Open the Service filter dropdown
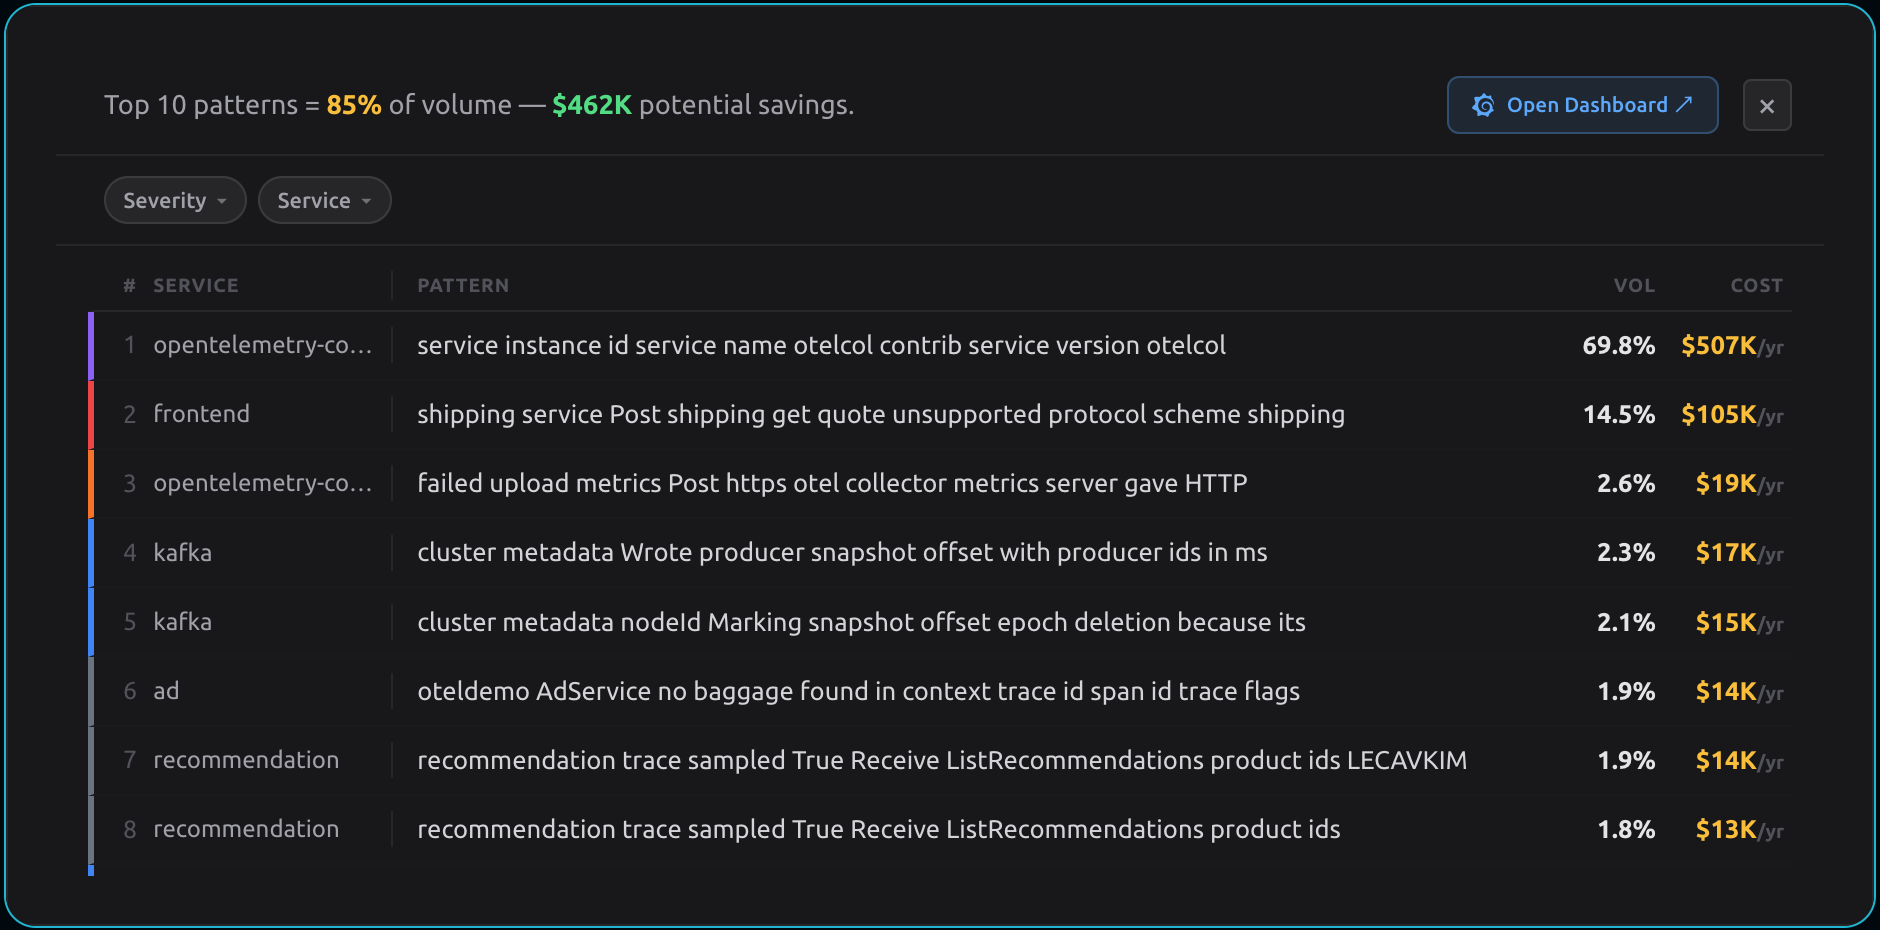Viewport: 1880px width, 930px height. [324, 201]
